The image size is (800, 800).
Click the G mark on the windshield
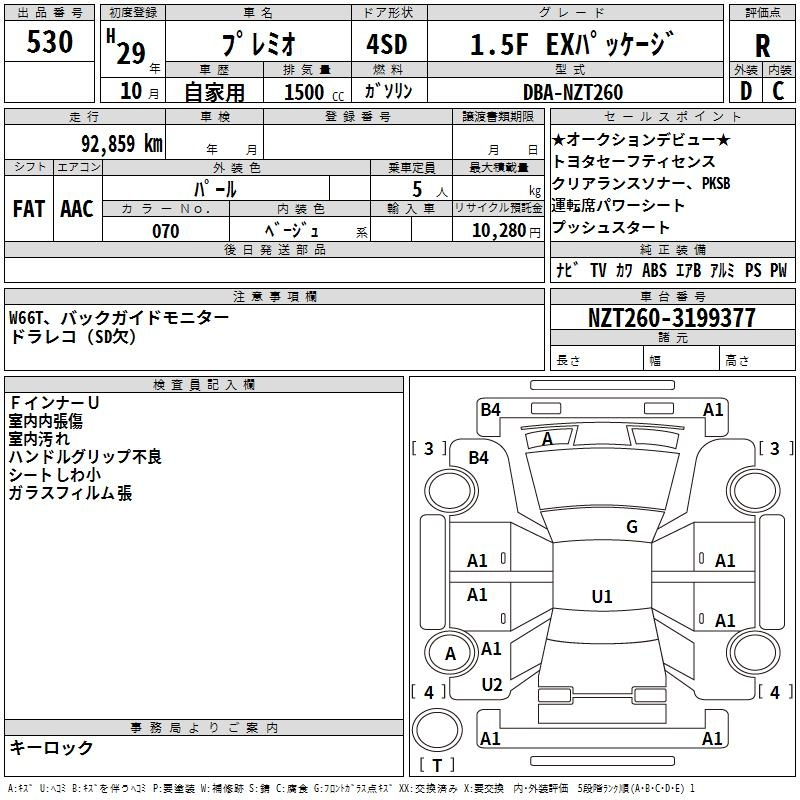[632, 526]
